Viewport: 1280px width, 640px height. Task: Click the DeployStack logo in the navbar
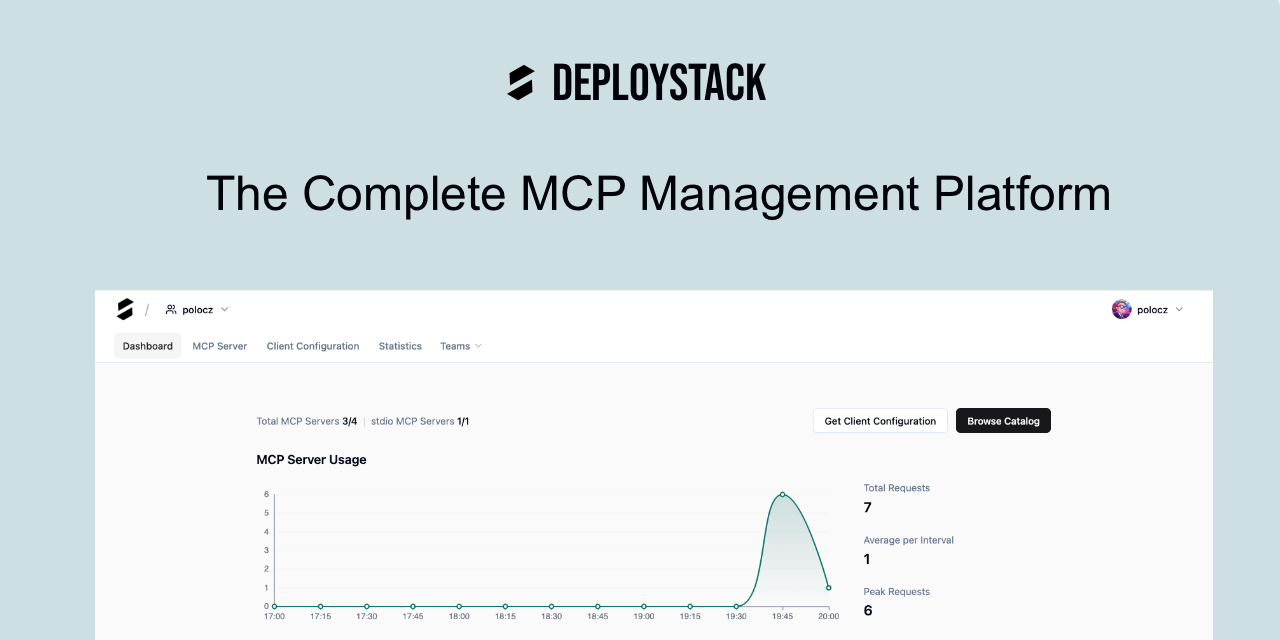[124, 309]
